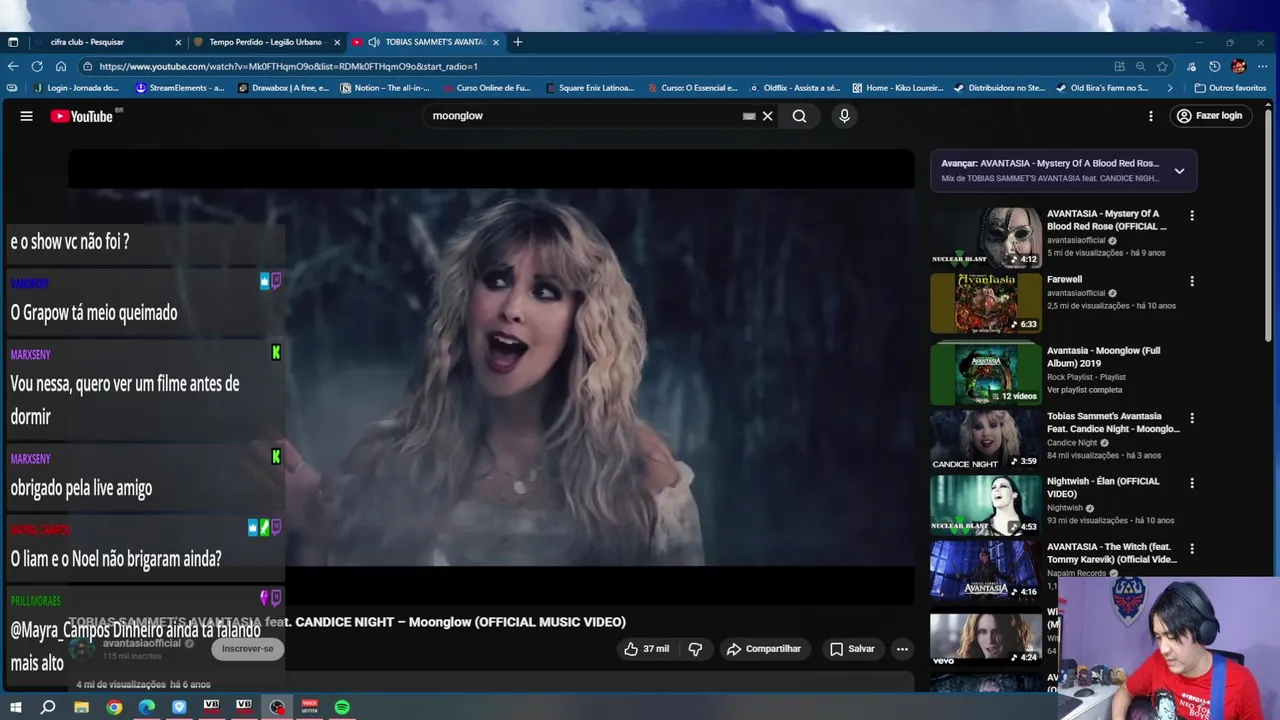The height and width of the screenshot is (720, 1280).
Task: Open Spotify from taskbar
Action: (342, 707)
